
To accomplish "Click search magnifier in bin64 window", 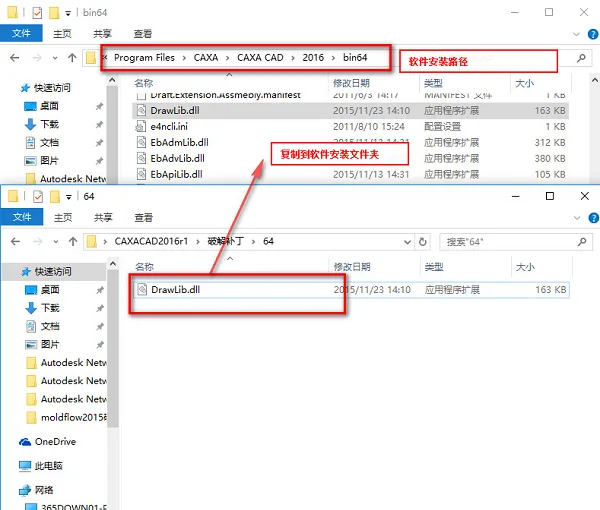I will click(581, 58).
